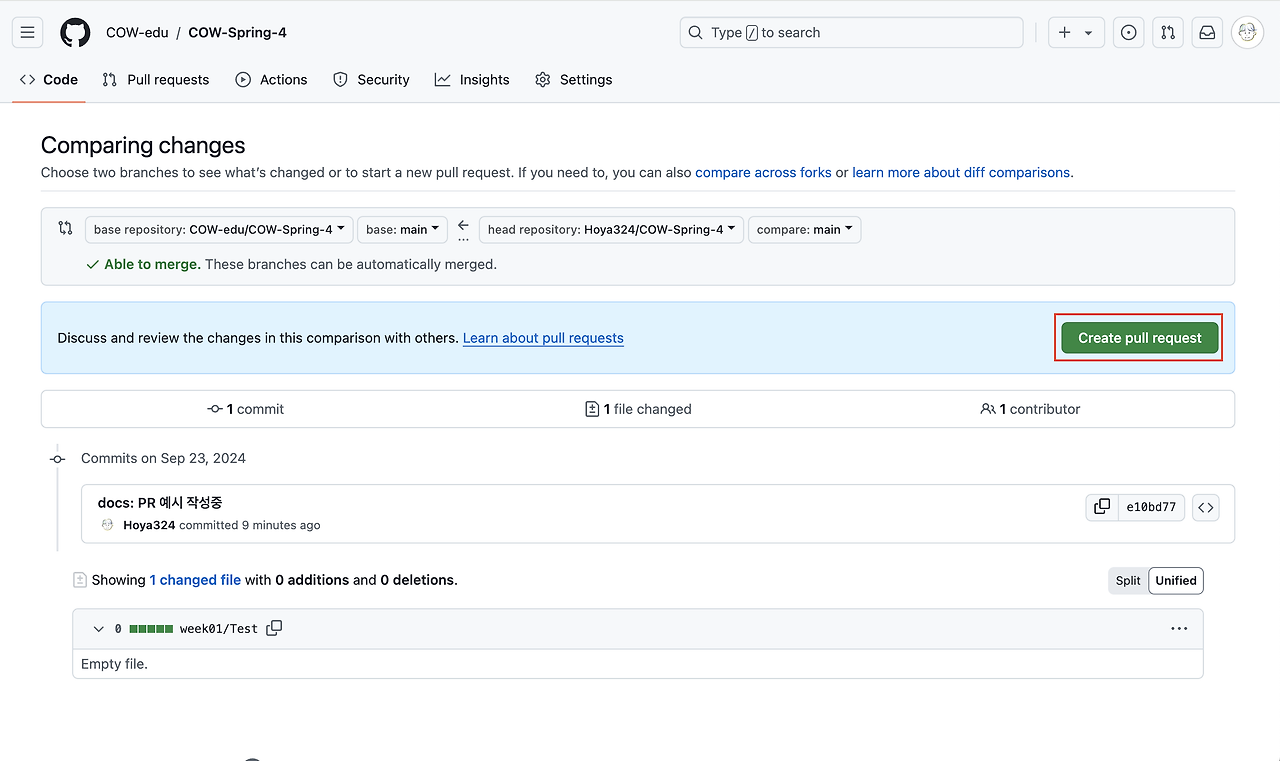Copy the full commit SHA

(x=1102, y=507)
